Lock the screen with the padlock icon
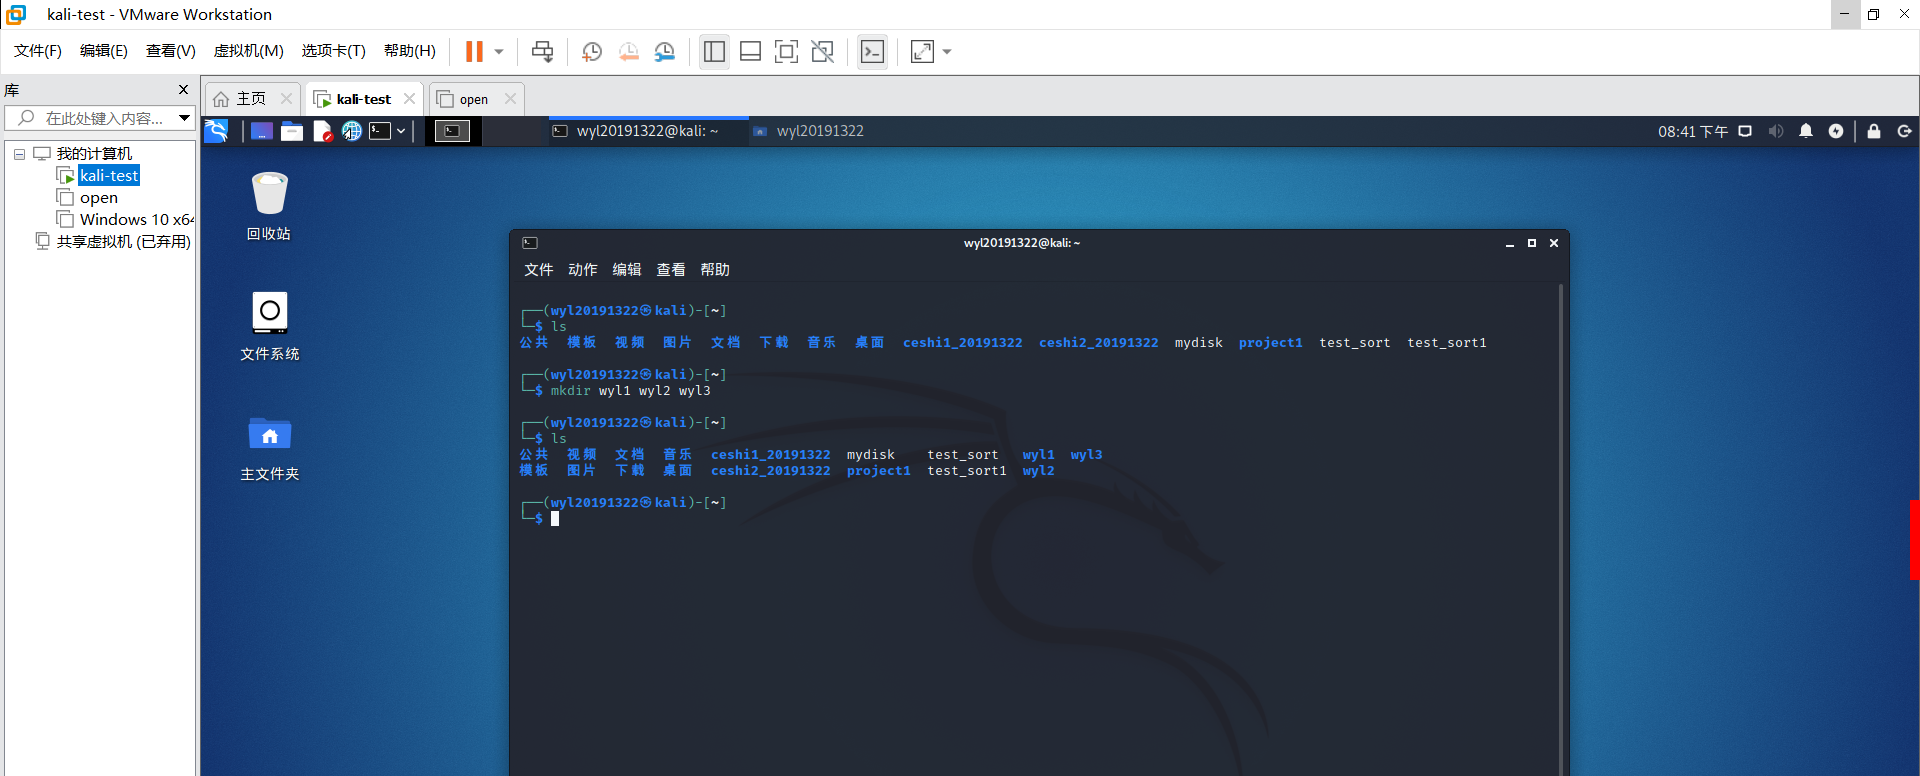The height and width of the screenshot is (776, 1920). 1874,131
